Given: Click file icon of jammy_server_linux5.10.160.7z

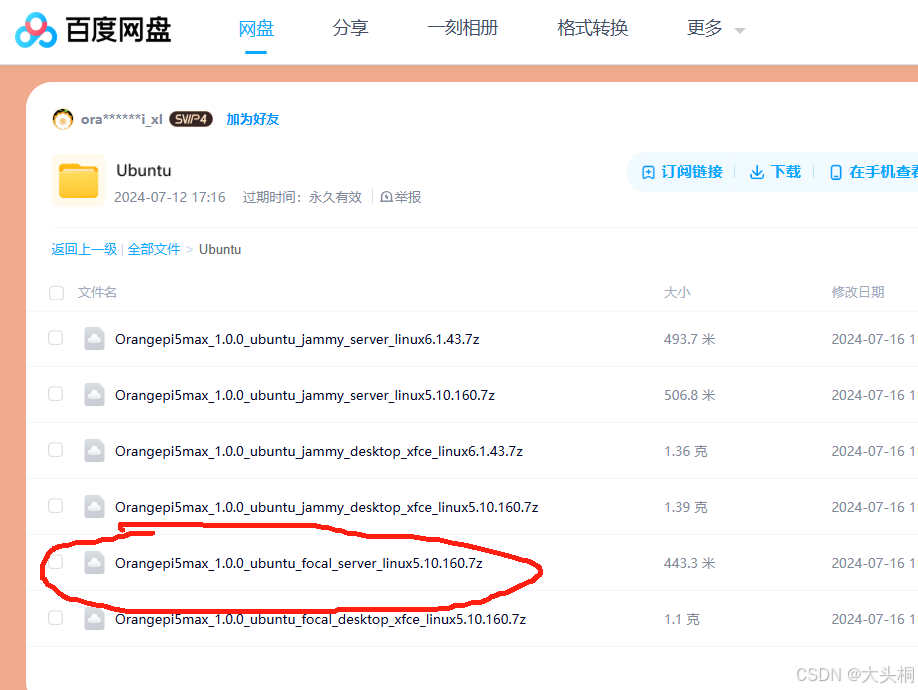Looking at the screenshot, I should point(94,394).
